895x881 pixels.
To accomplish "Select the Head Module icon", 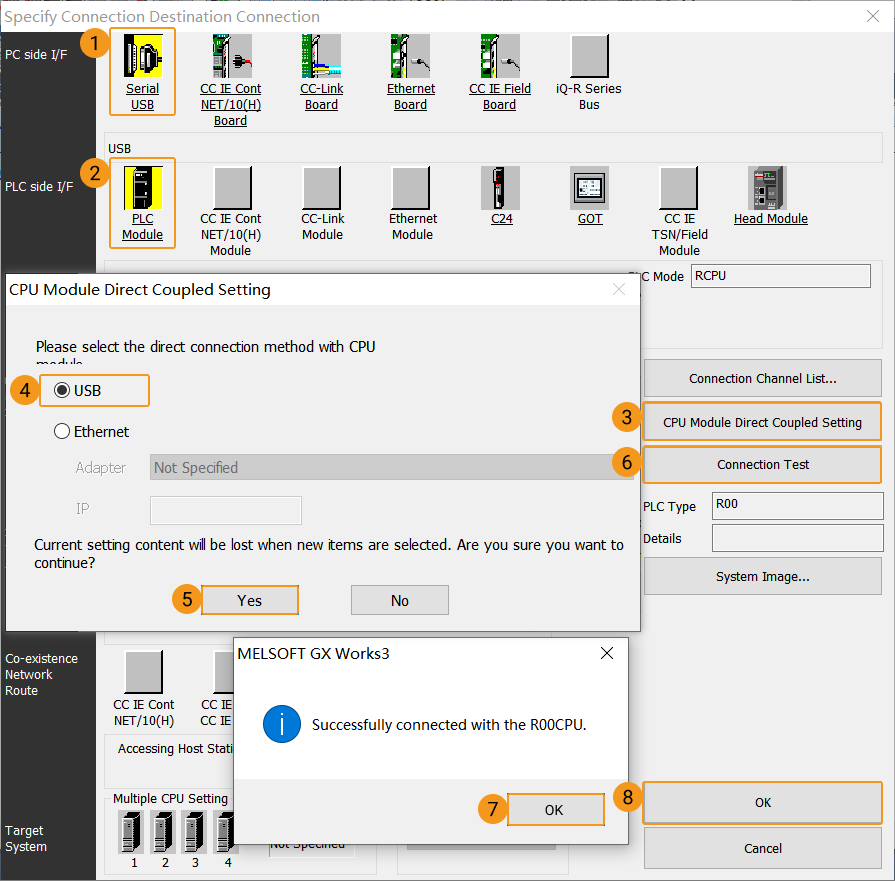I will pyautogui.click(x=768, y=188).
